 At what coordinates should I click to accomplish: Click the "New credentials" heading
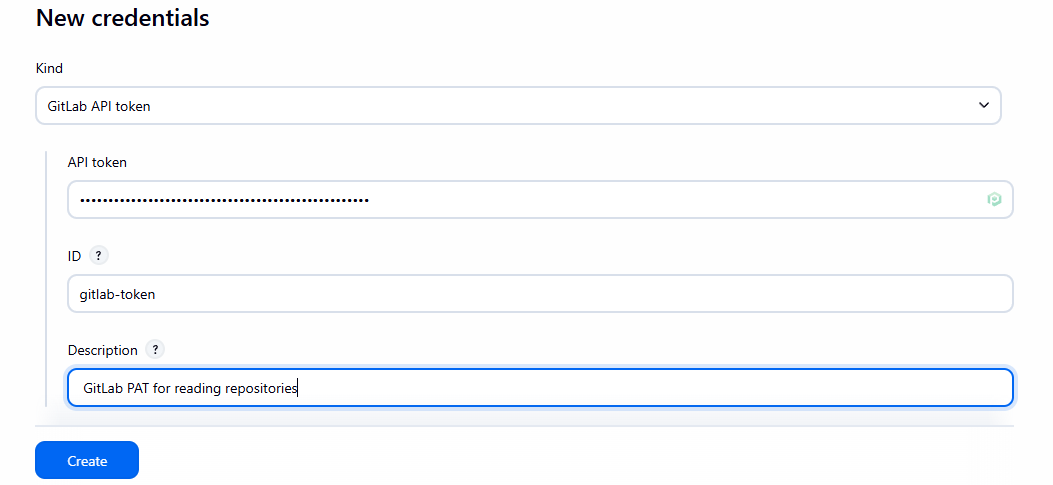click(x=122, y=18)
